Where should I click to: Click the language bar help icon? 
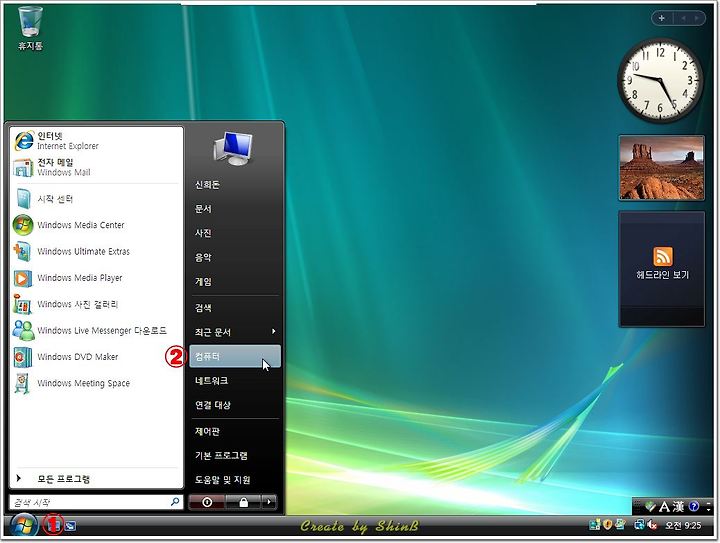coord(694,506)
